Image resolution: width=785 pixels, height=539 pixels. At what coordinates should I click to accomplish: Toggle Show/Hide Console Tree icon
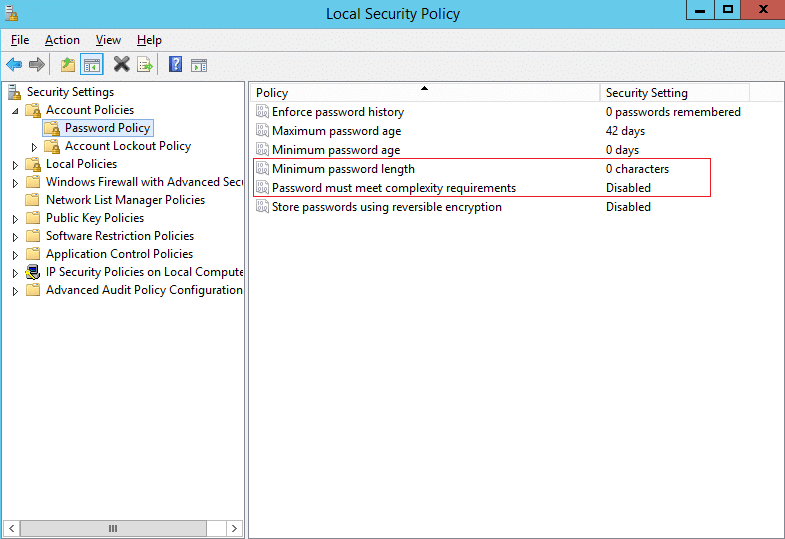point(92,65)
